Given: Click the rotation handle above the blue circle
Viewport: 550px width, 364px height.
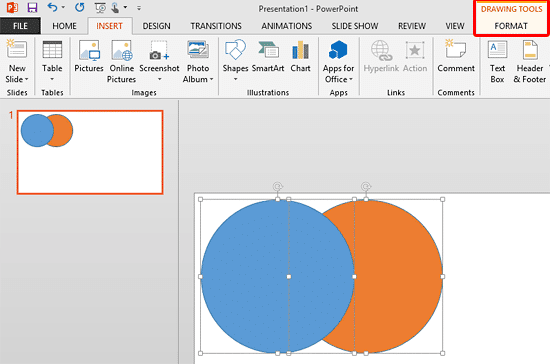Looking at the screenshot, I should (x=278, y=186).
